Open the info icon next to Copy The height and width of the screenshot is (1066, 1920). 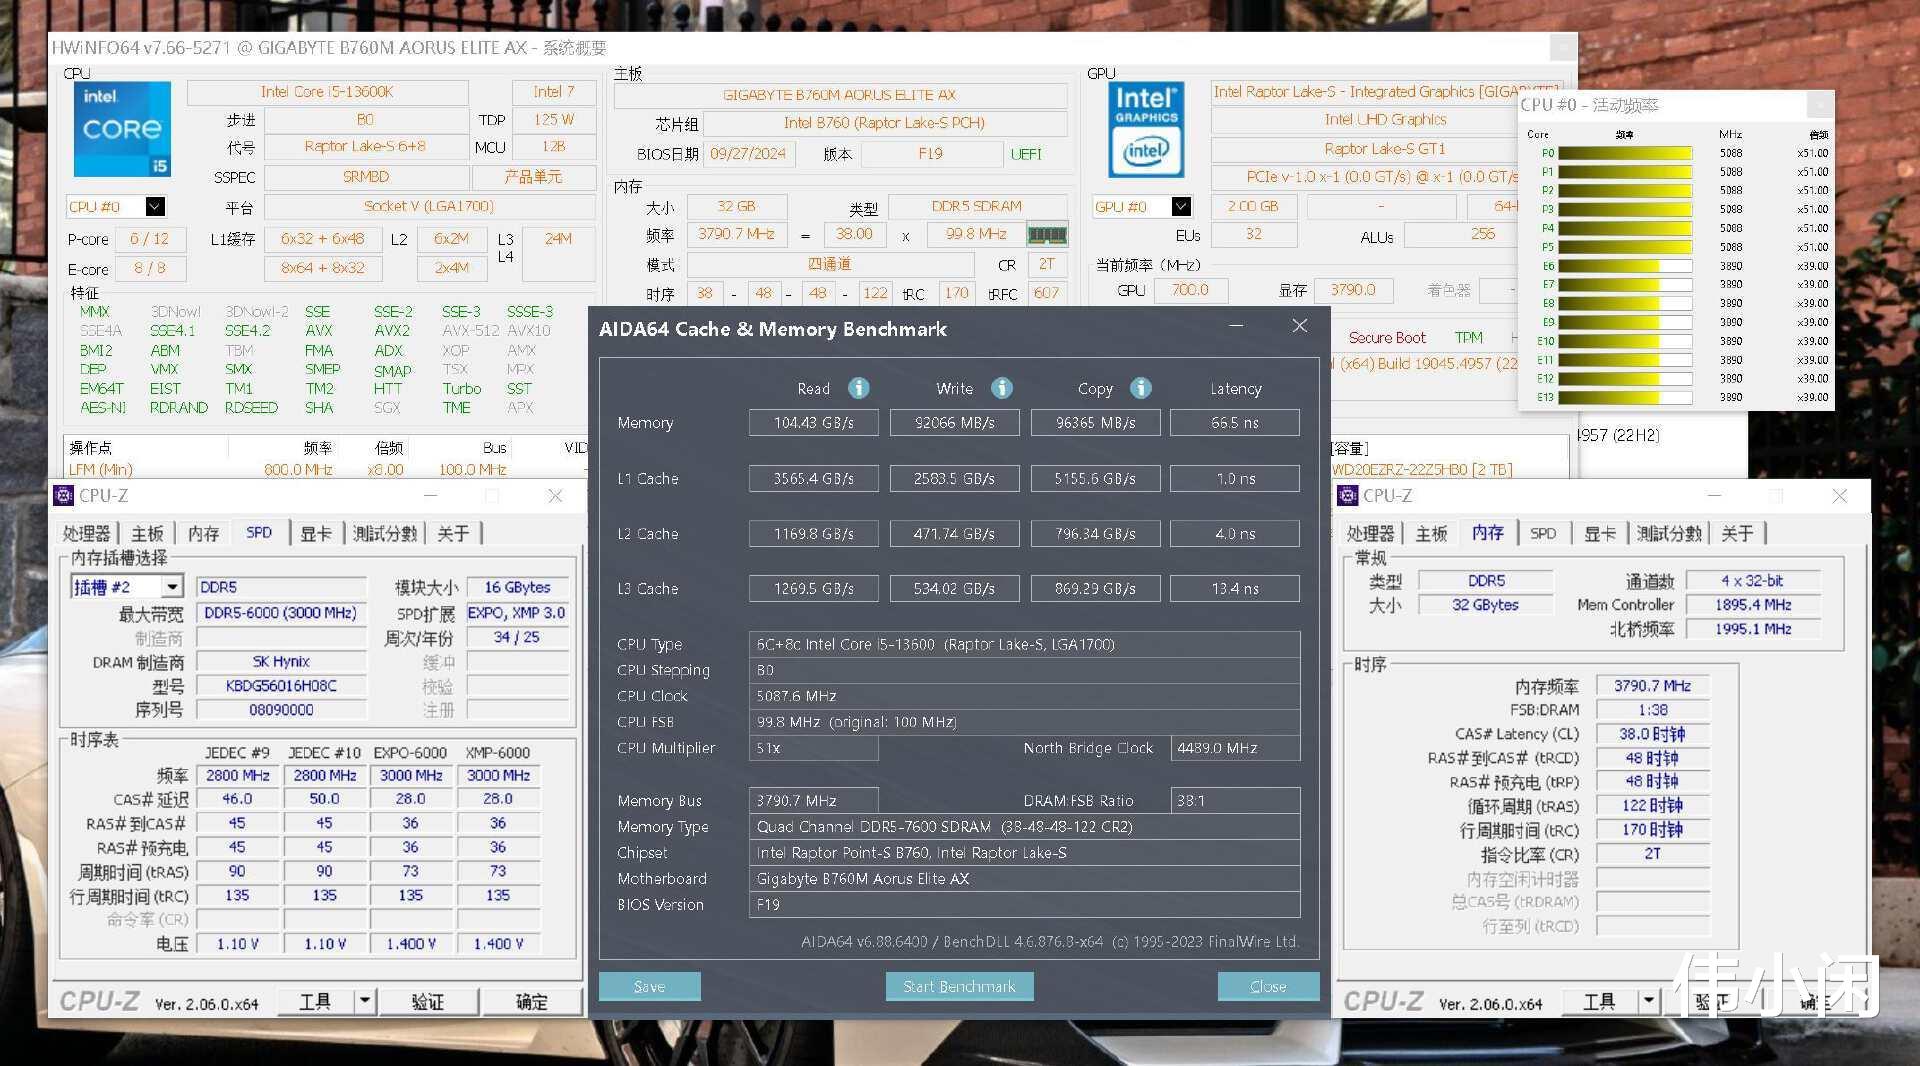[1141, 388]
